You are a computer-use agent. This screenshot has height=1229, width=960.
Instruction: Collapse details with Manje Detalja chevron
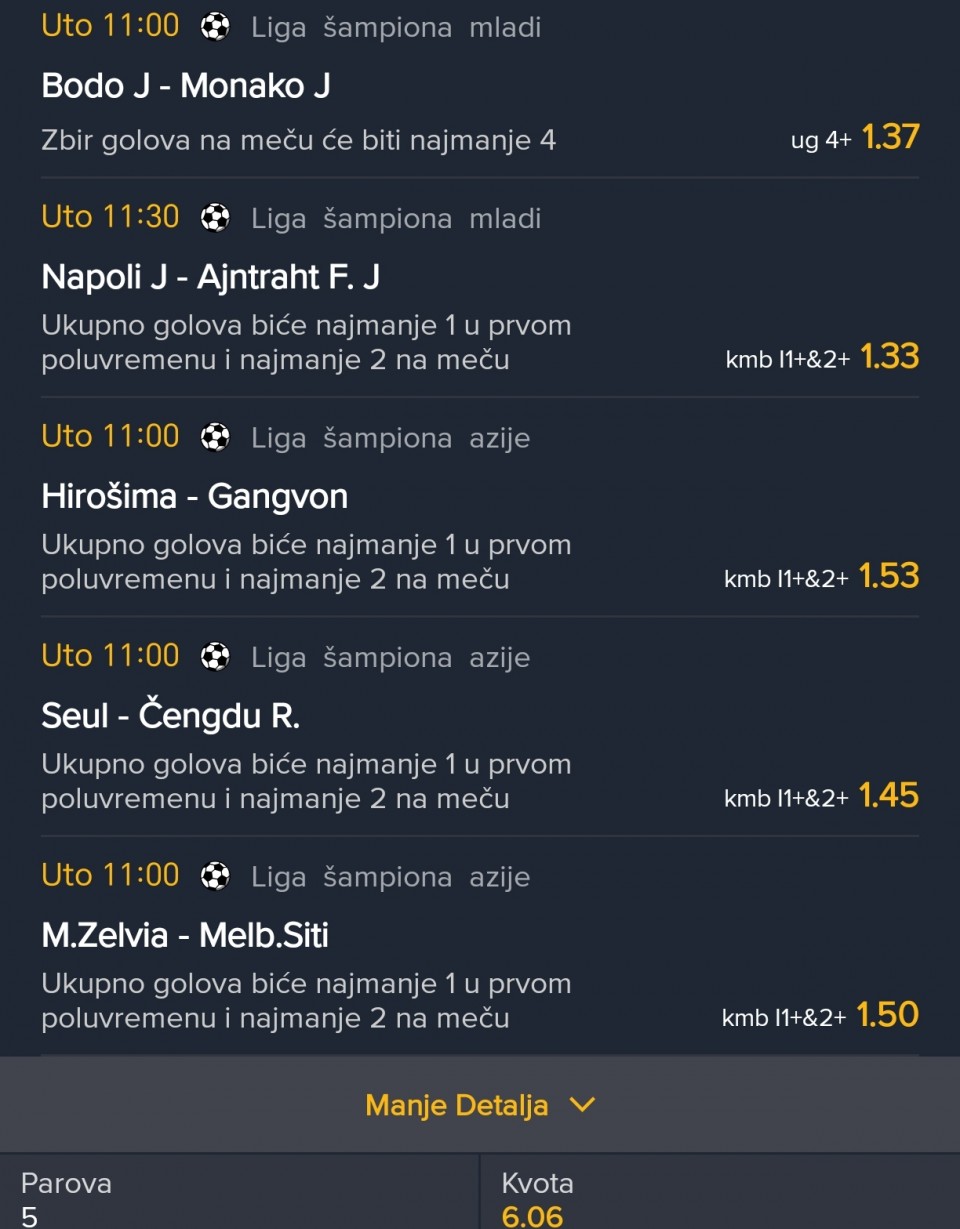point(582,1105)
